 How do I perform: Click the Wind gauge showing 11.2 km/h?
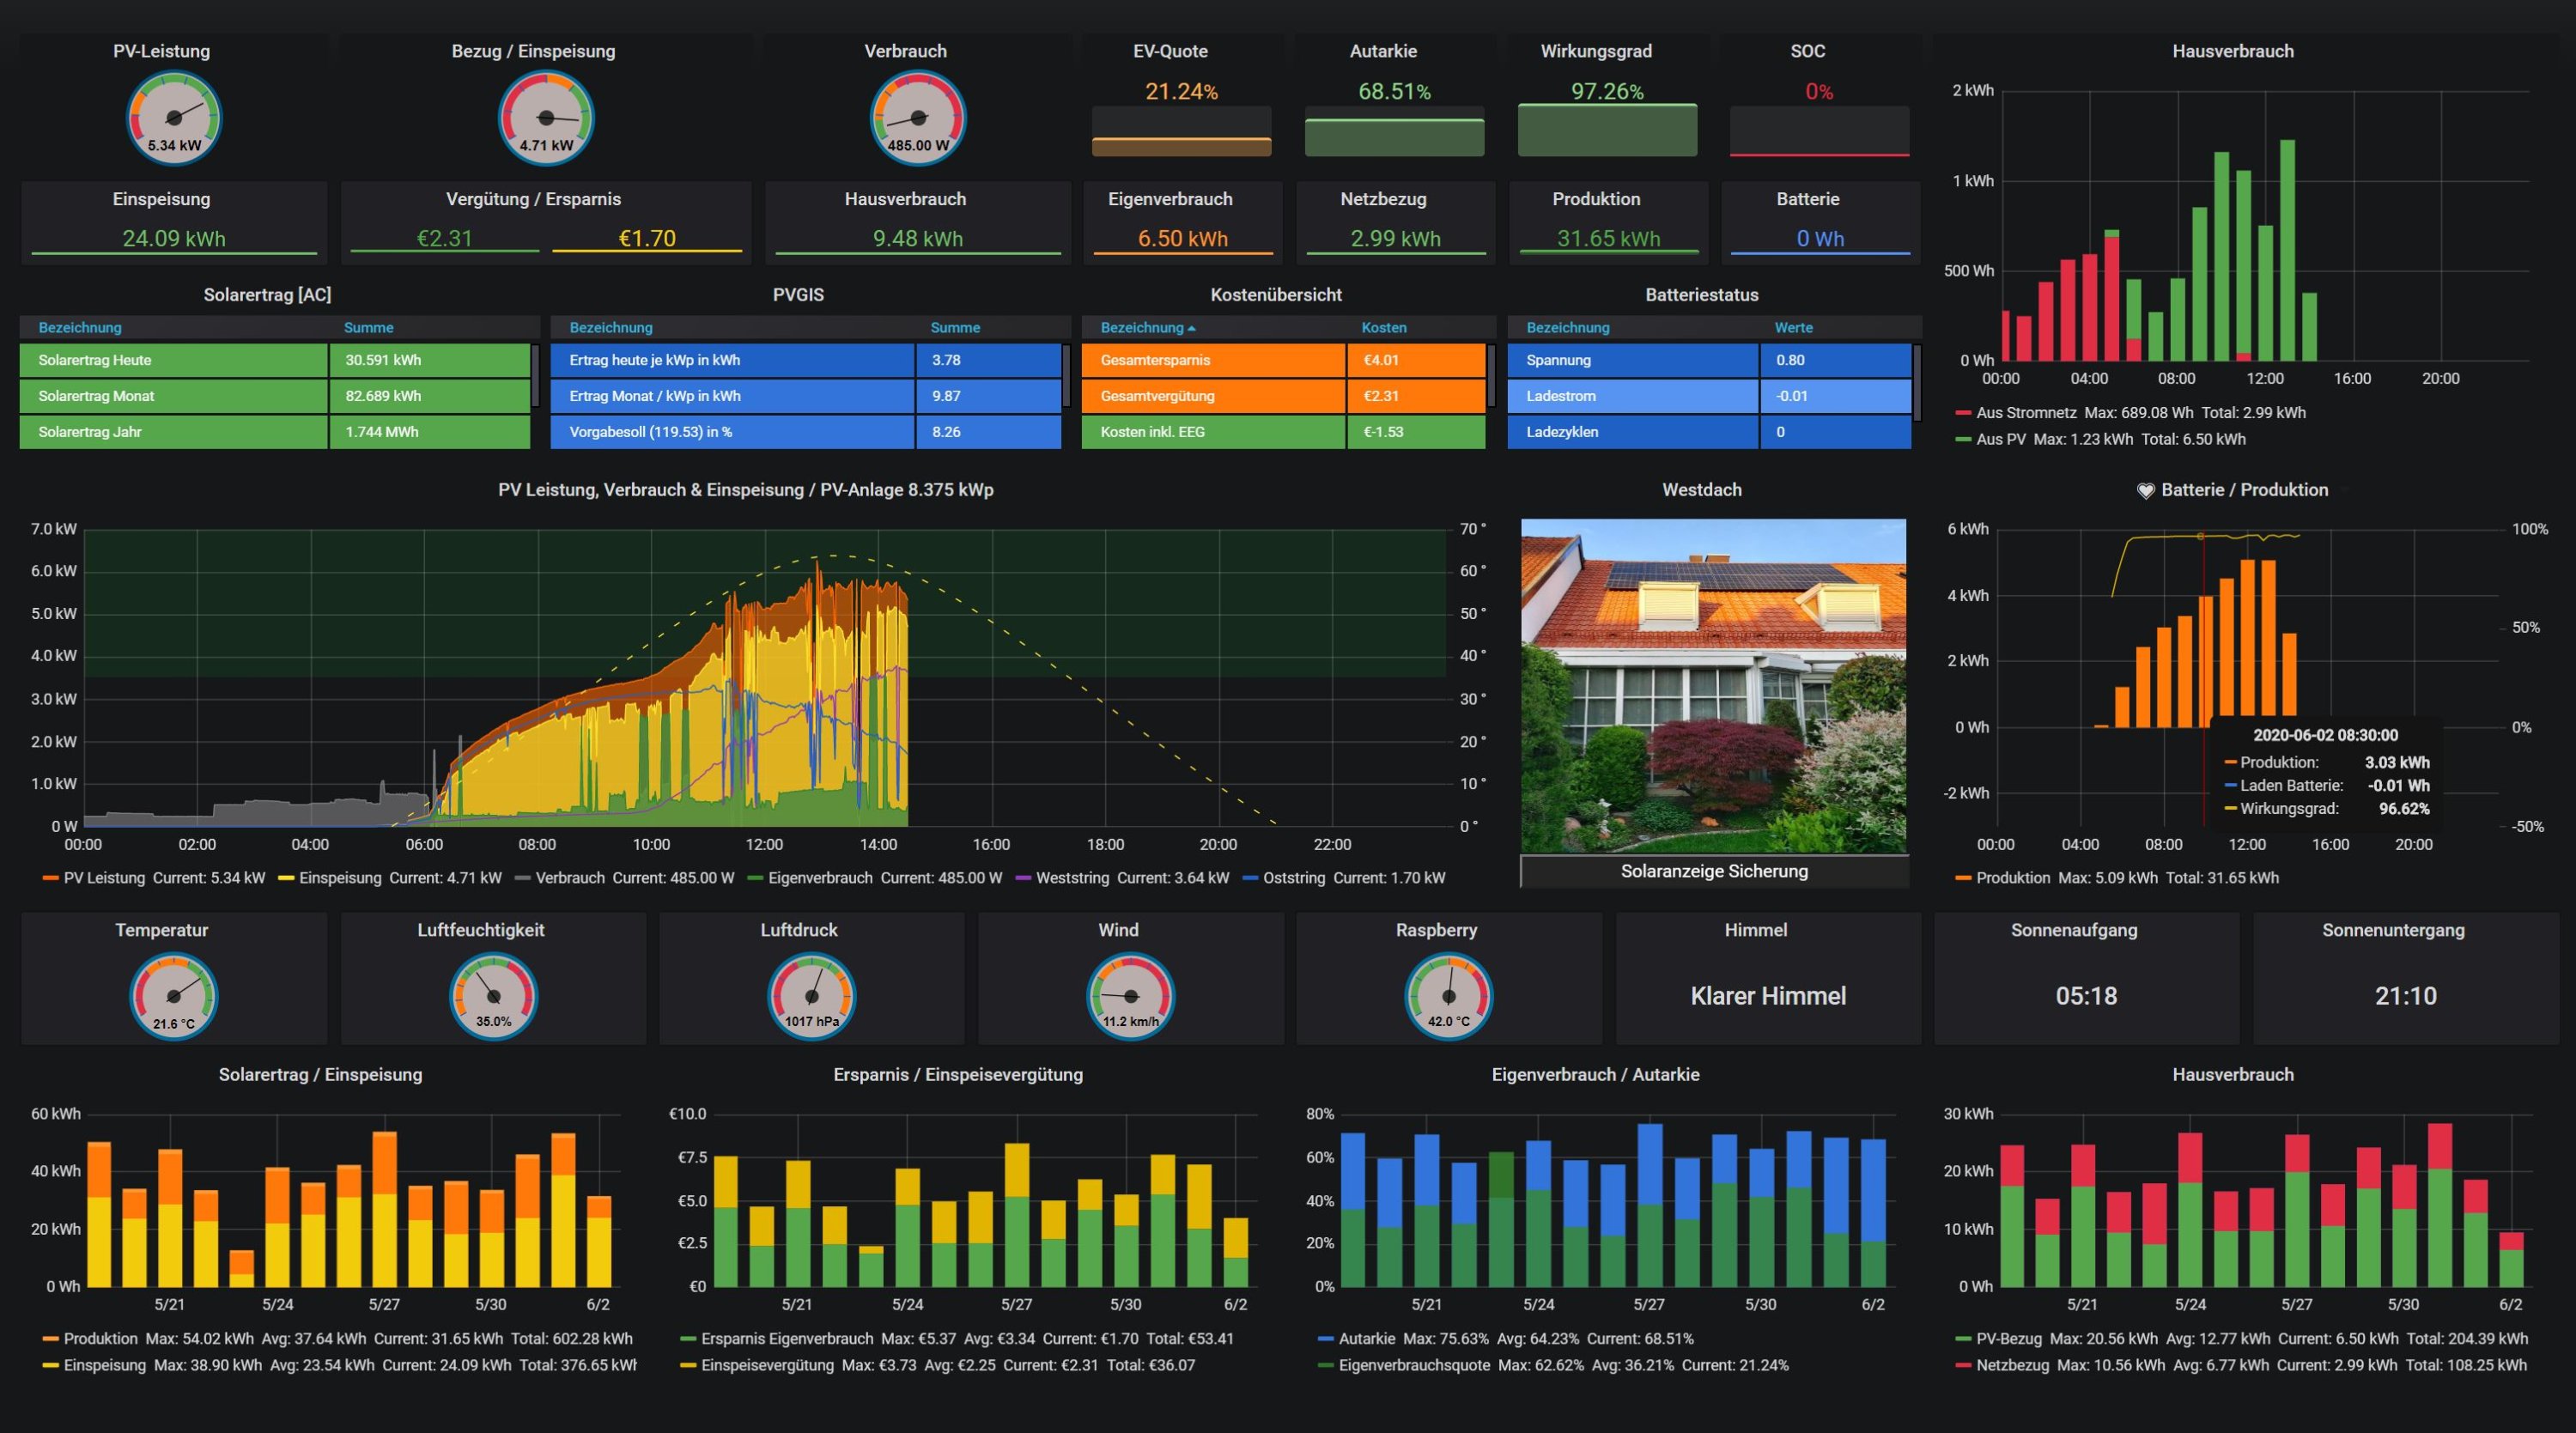pos(1130,996)
